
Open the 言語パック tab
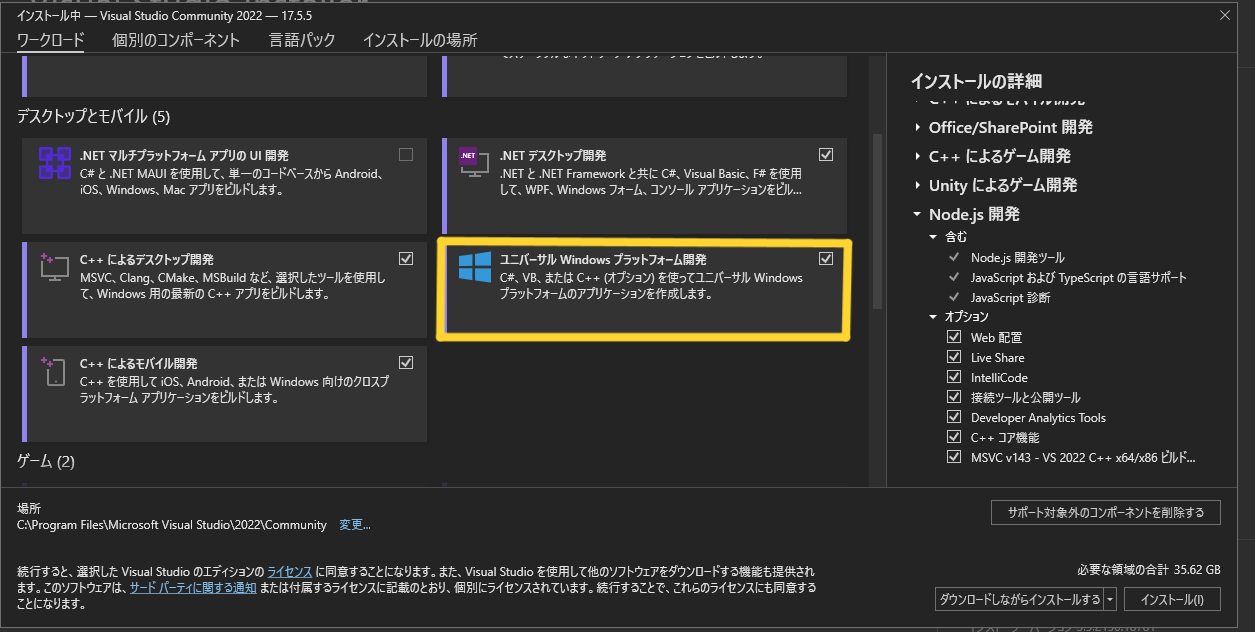(302, 39)
